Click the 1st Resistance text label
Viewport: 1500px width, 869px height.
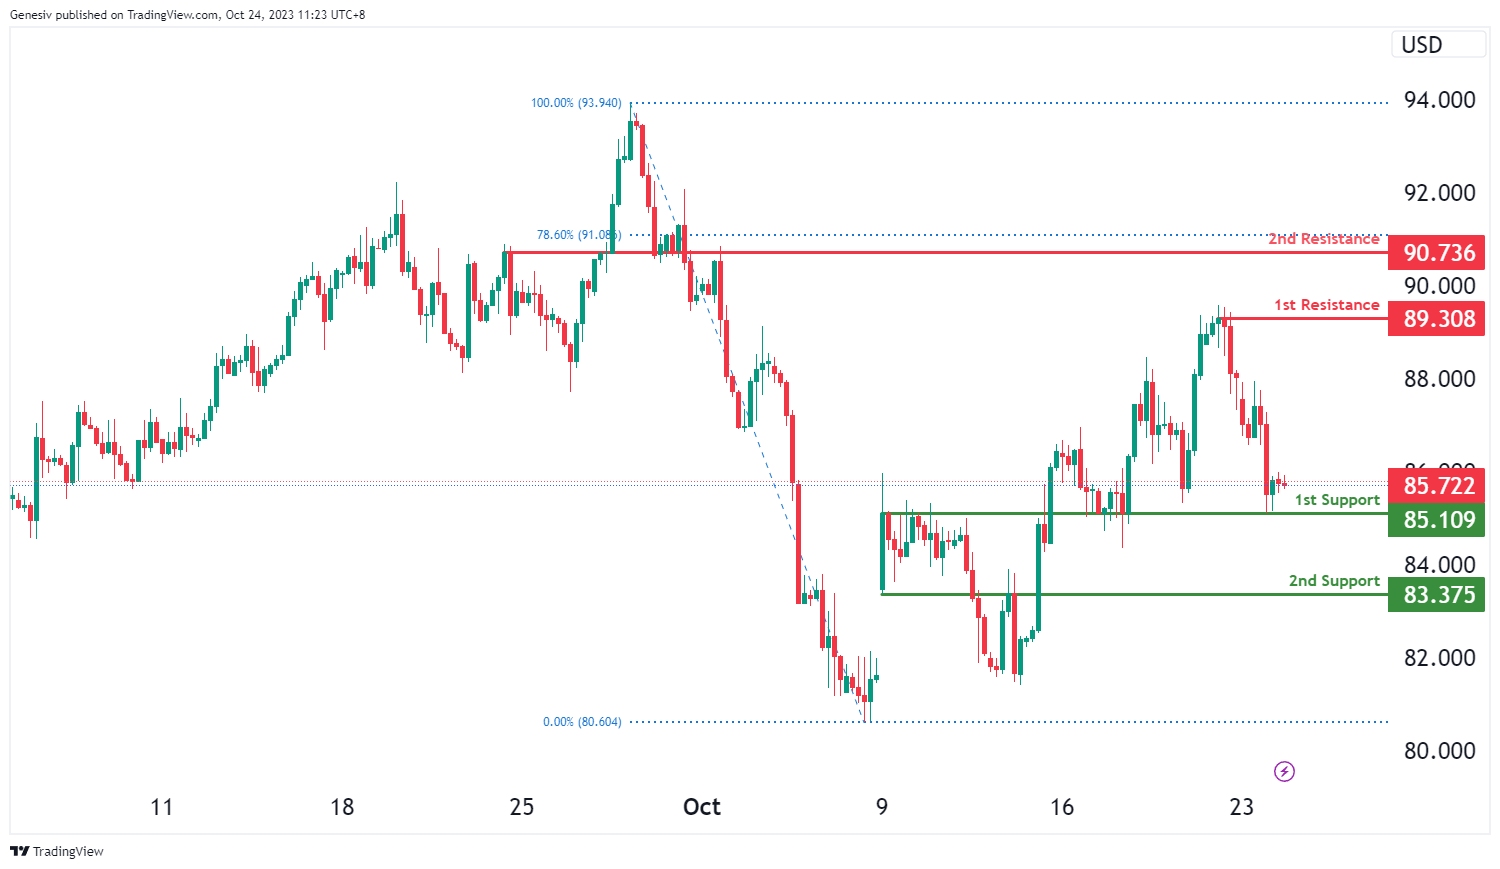click(x=1326, y=305)
